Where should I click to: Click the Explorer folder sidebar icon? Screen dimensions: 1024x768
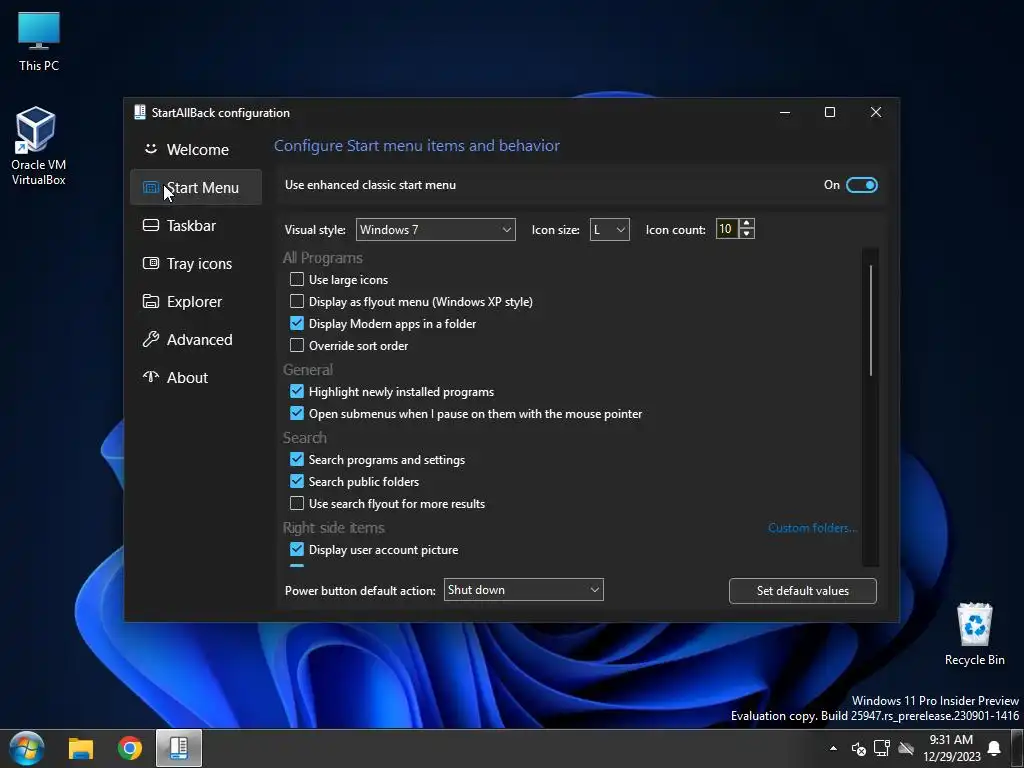151,301
